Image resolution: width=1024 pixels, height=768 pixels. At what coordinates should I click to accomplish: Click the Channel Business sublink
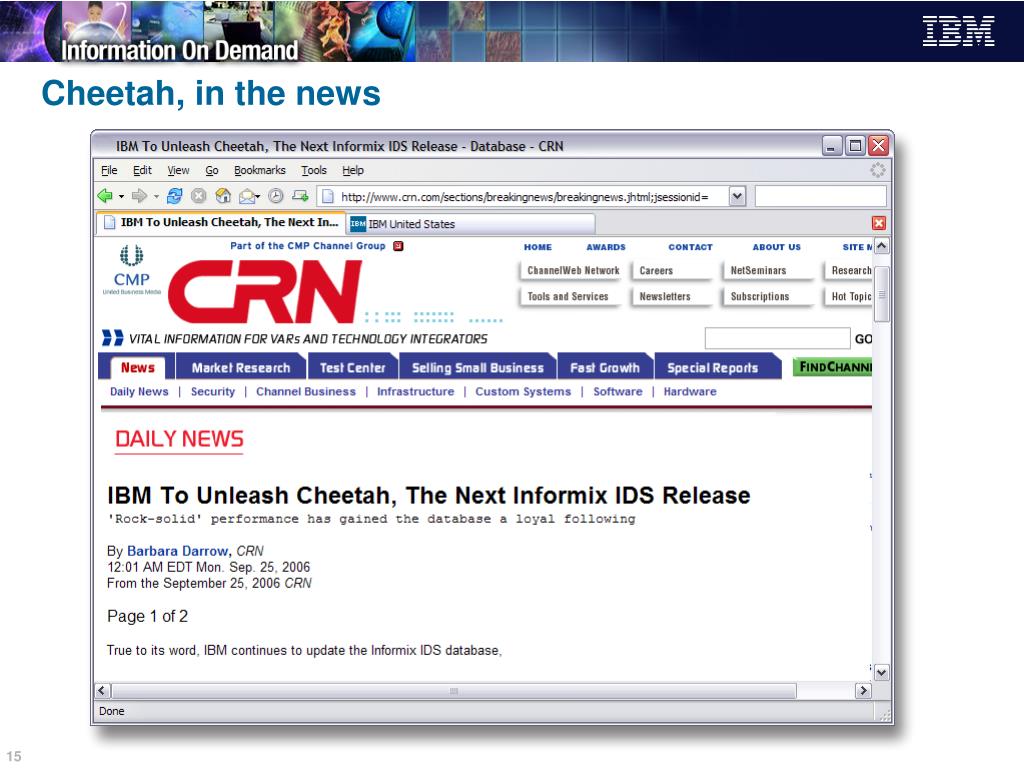click(x=306, y=392)
